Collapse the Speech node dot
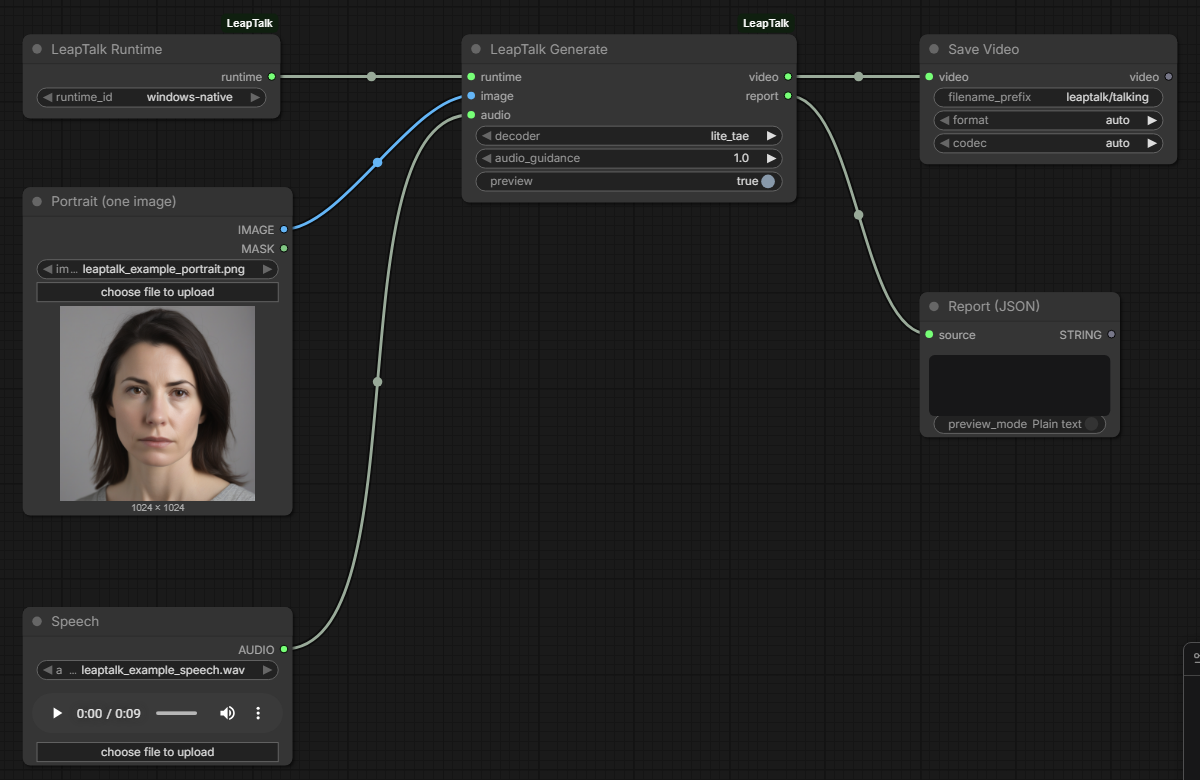The width and height of the screenshot is (1200, 780). click(x=37, y=621)
